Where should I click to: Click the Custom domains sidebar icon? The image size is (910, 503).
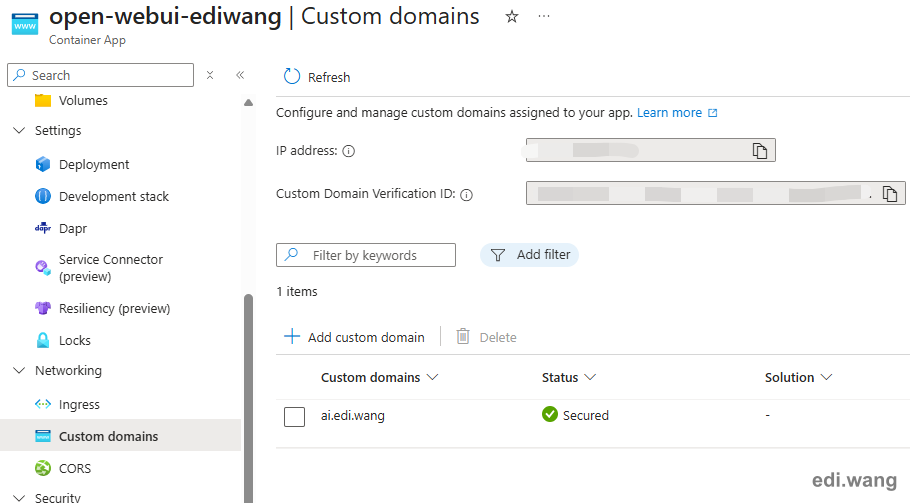(43, 436)
